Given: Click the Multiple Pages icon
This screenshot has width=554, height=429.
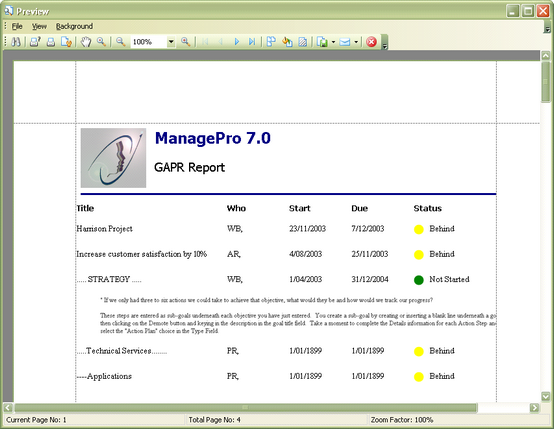Looking at the screenshot, I should pos(271,42).
